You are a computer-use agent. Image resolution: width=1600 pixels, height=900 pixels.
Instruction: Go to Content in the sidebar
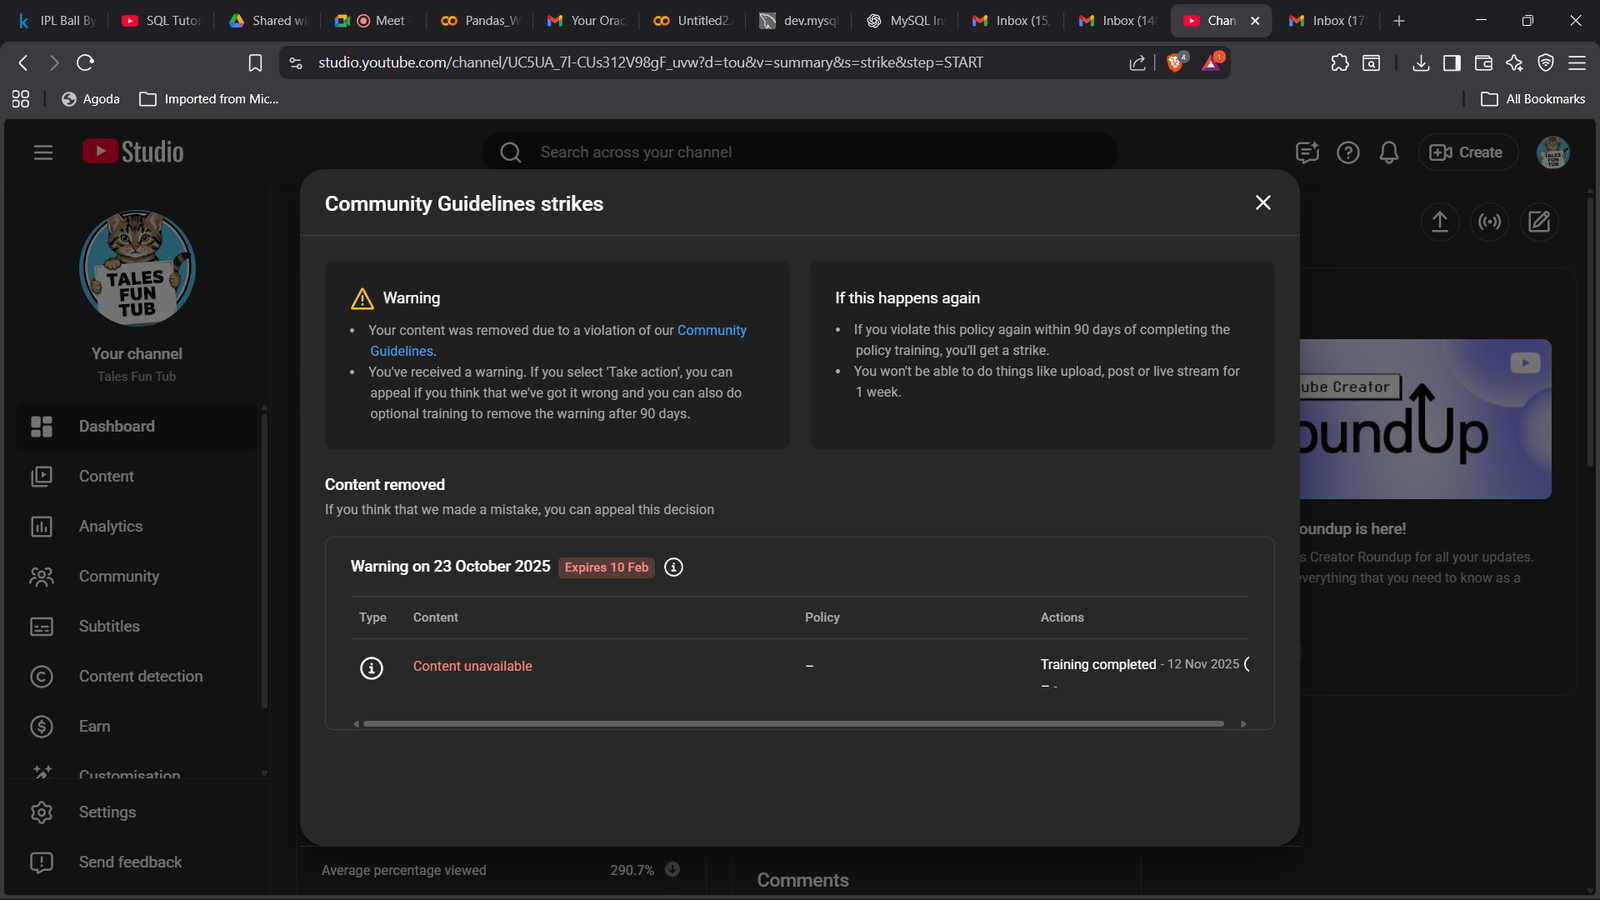point(106,476)
